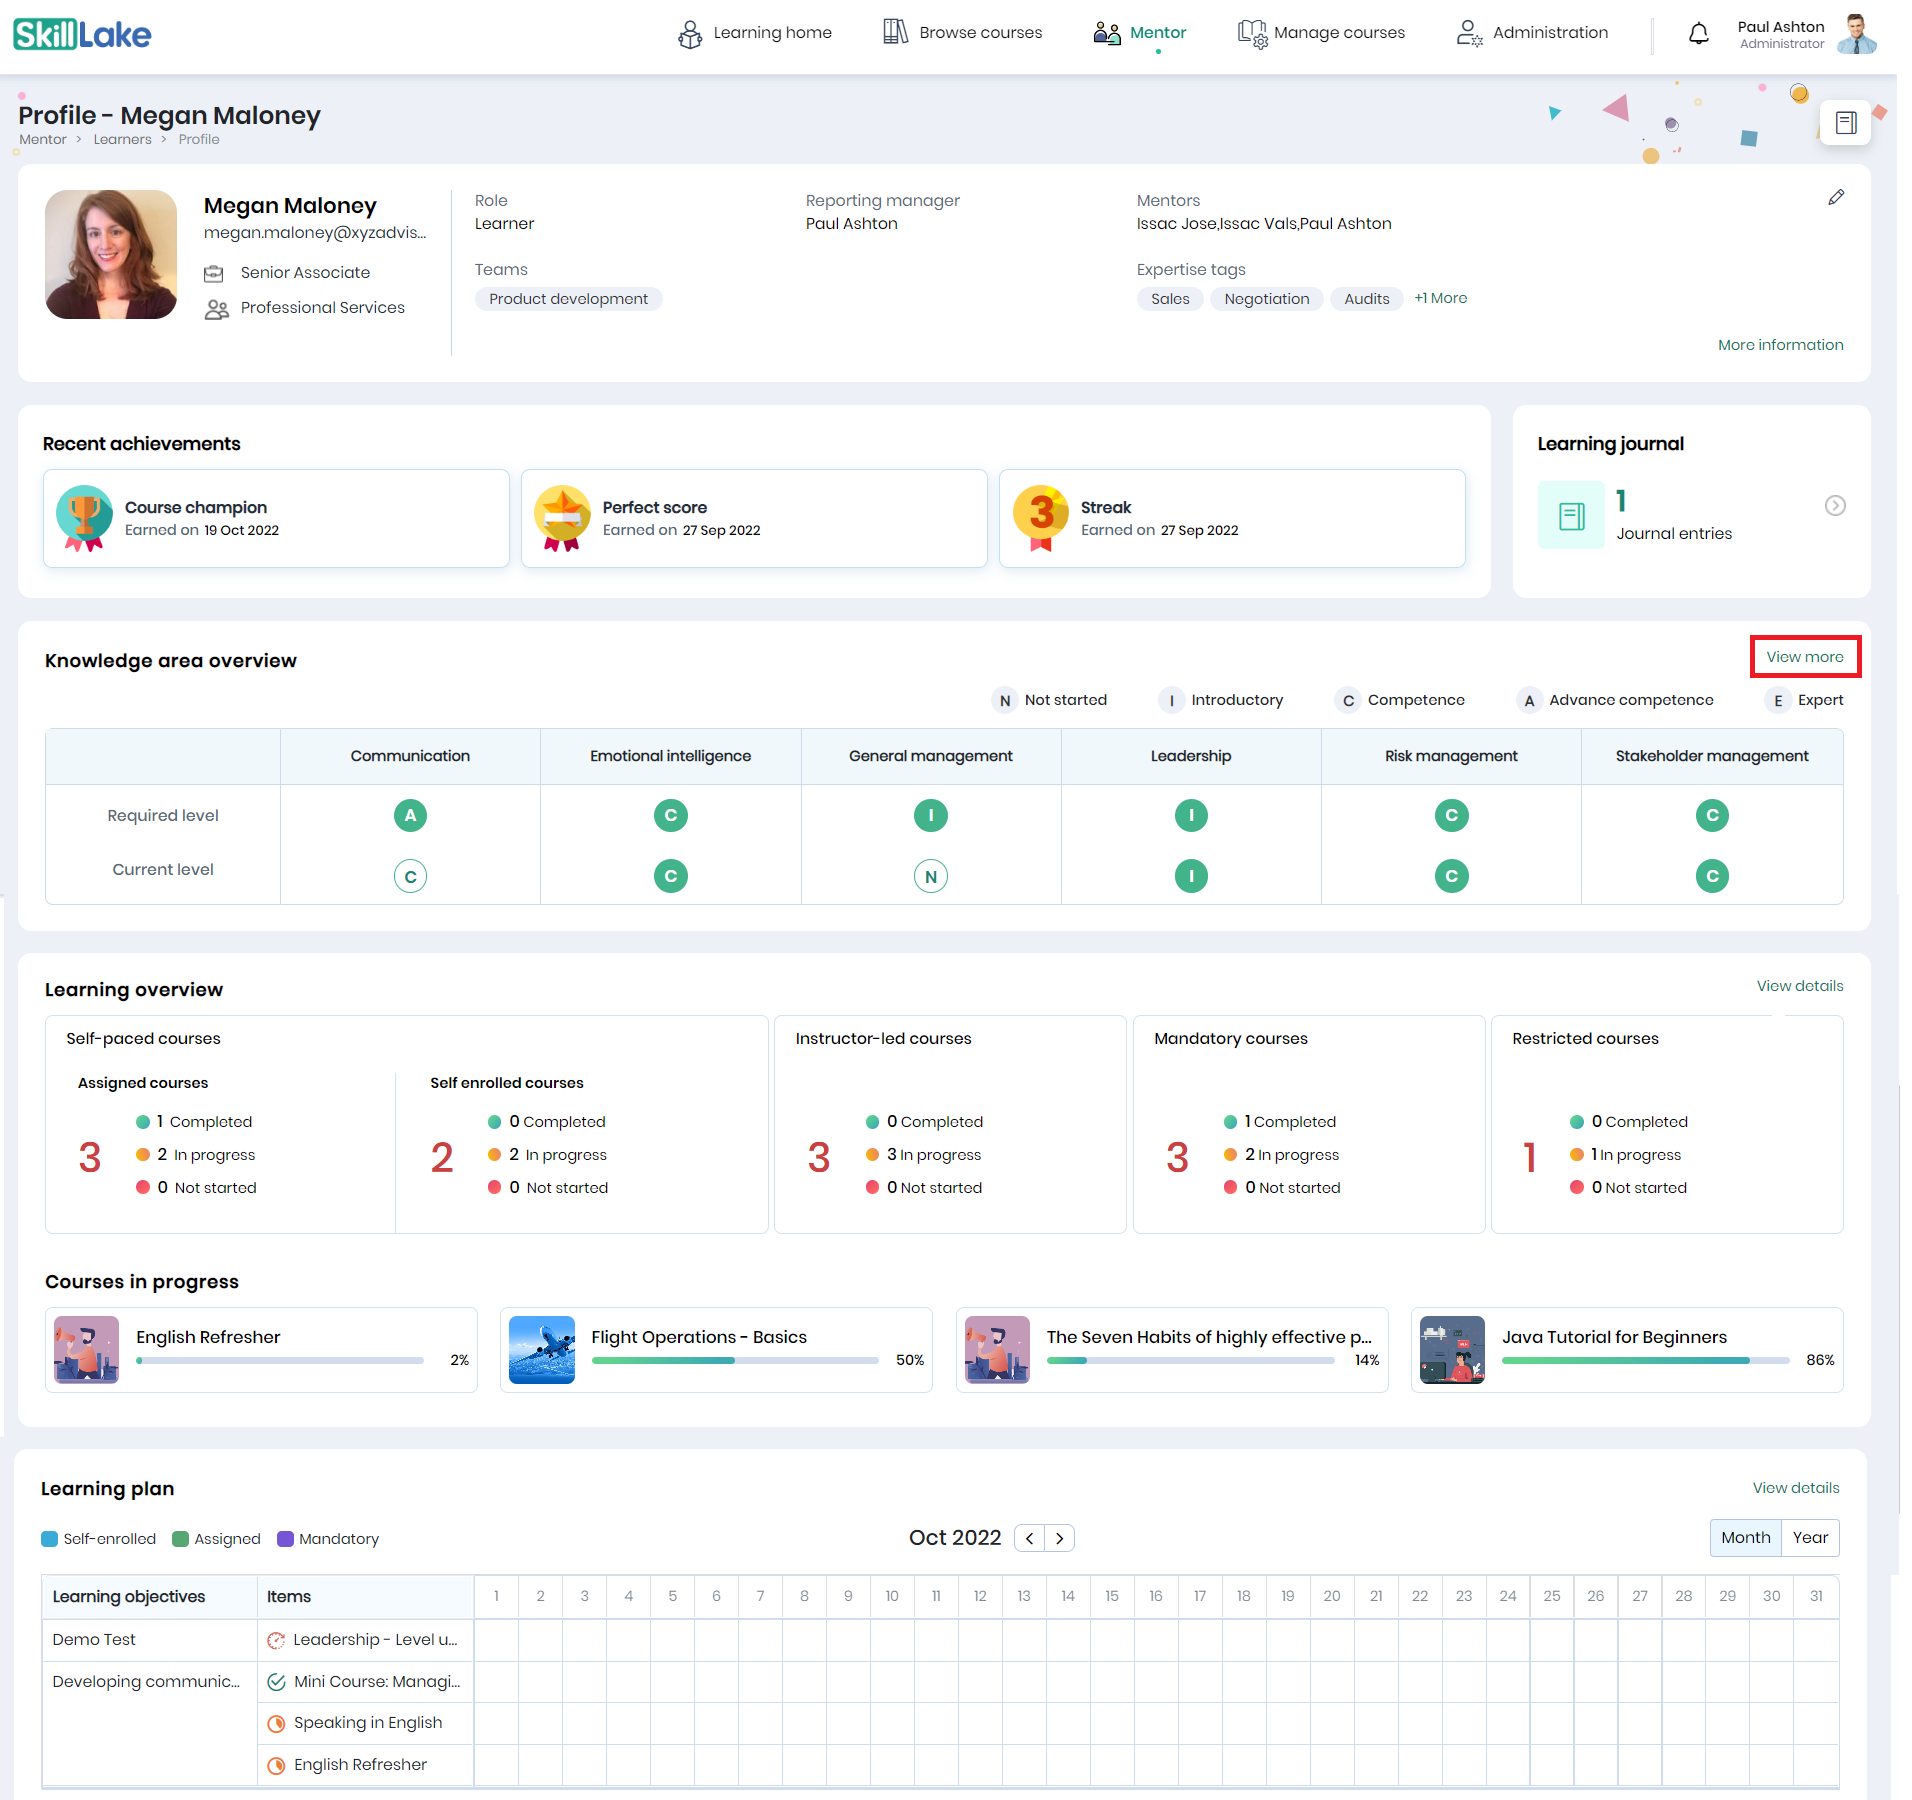Click the Course champion trophy badge
1912x1800 pixels.
point(84,517)
